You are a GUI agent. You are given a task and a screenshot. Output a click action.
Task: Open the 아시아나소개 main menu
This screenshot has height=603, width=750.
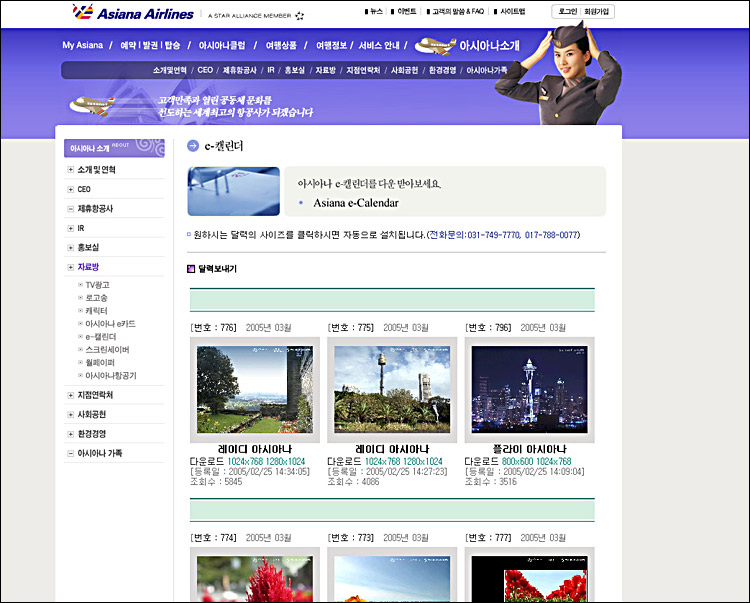489,45
